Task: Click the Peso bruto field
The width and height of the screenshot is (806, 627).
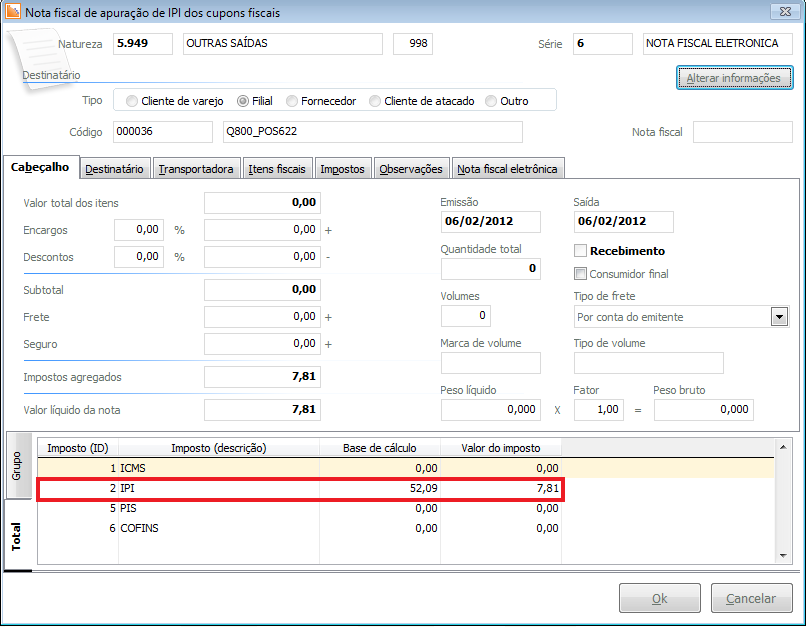Action: (704, 410)
